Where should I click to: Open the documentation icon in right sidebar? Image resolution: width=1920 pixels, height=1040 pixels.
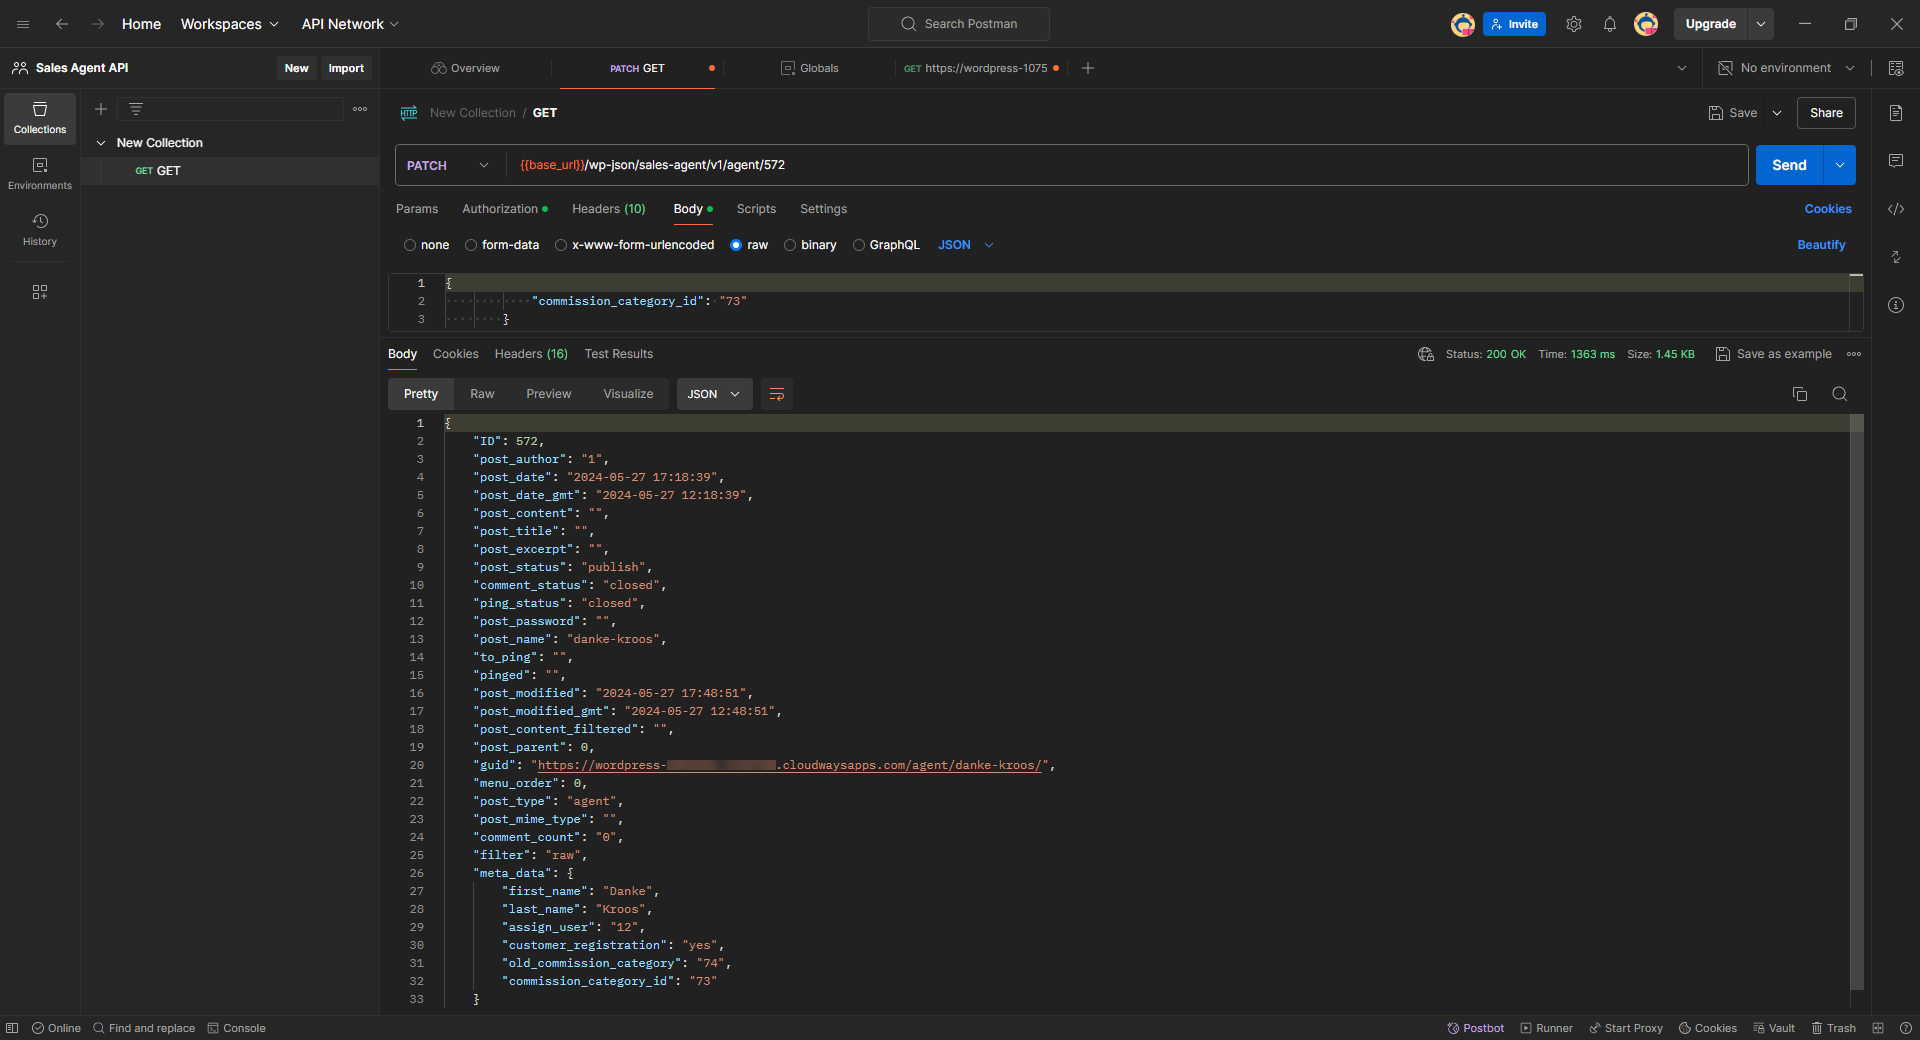point(1896,113)
